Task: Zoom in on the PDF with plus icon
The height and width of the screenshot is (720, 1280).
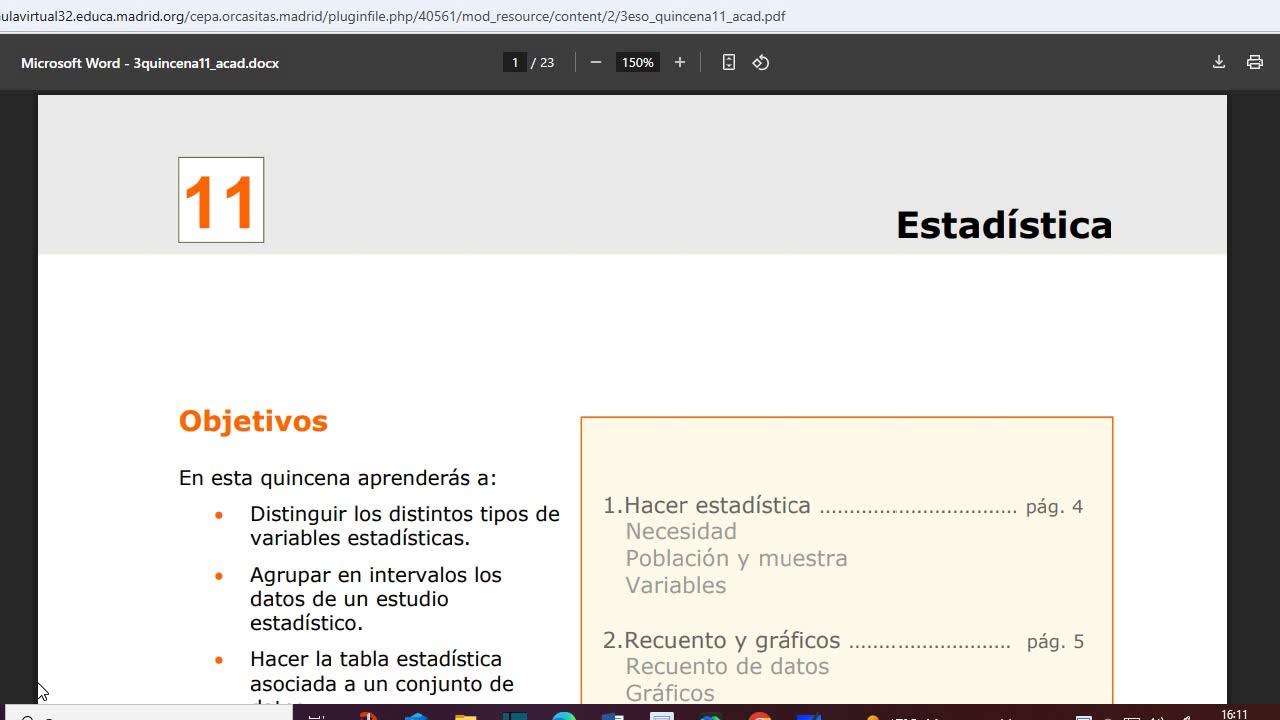Action: 680,62
